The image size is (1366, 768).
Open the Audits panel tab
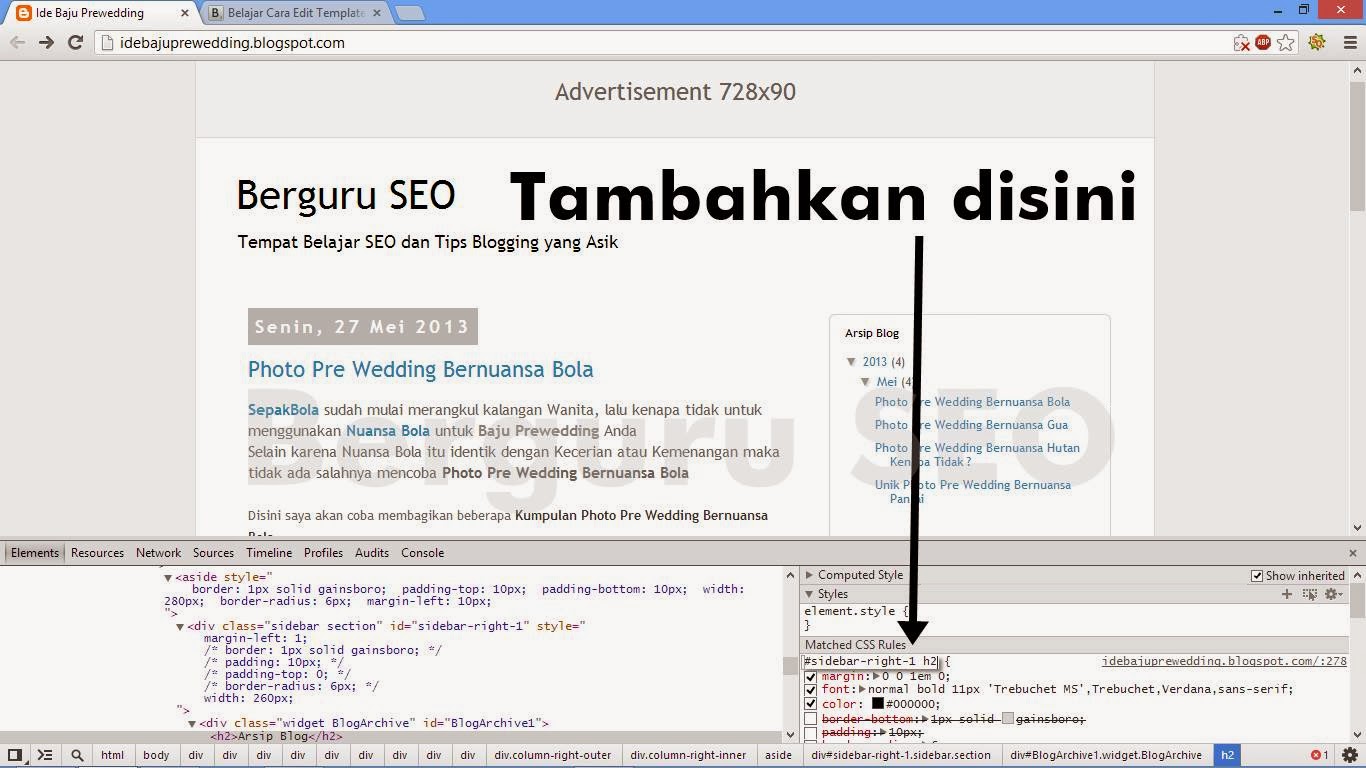[372, 553]
